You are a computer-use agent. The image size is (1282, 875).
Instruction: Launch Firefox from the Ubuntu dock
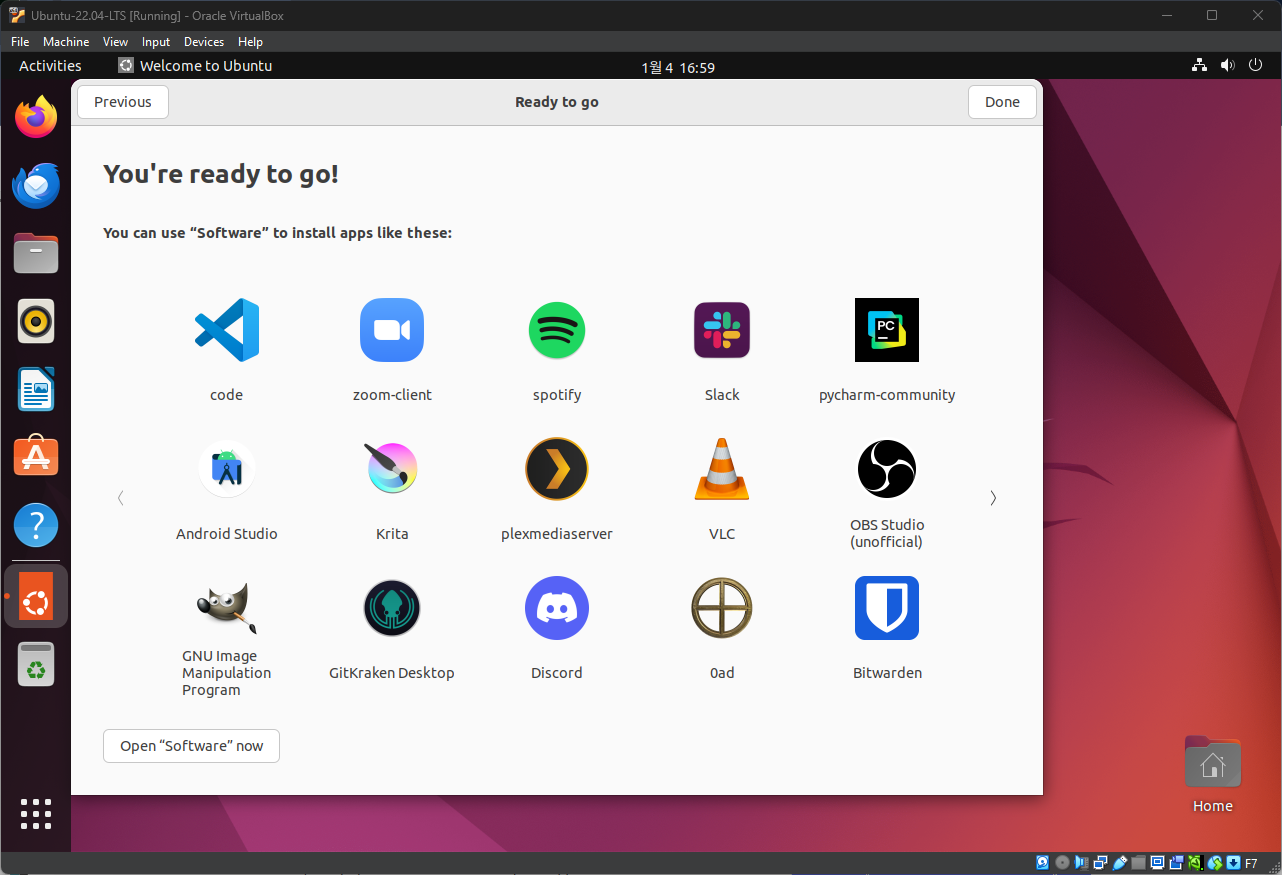point(36,117)
